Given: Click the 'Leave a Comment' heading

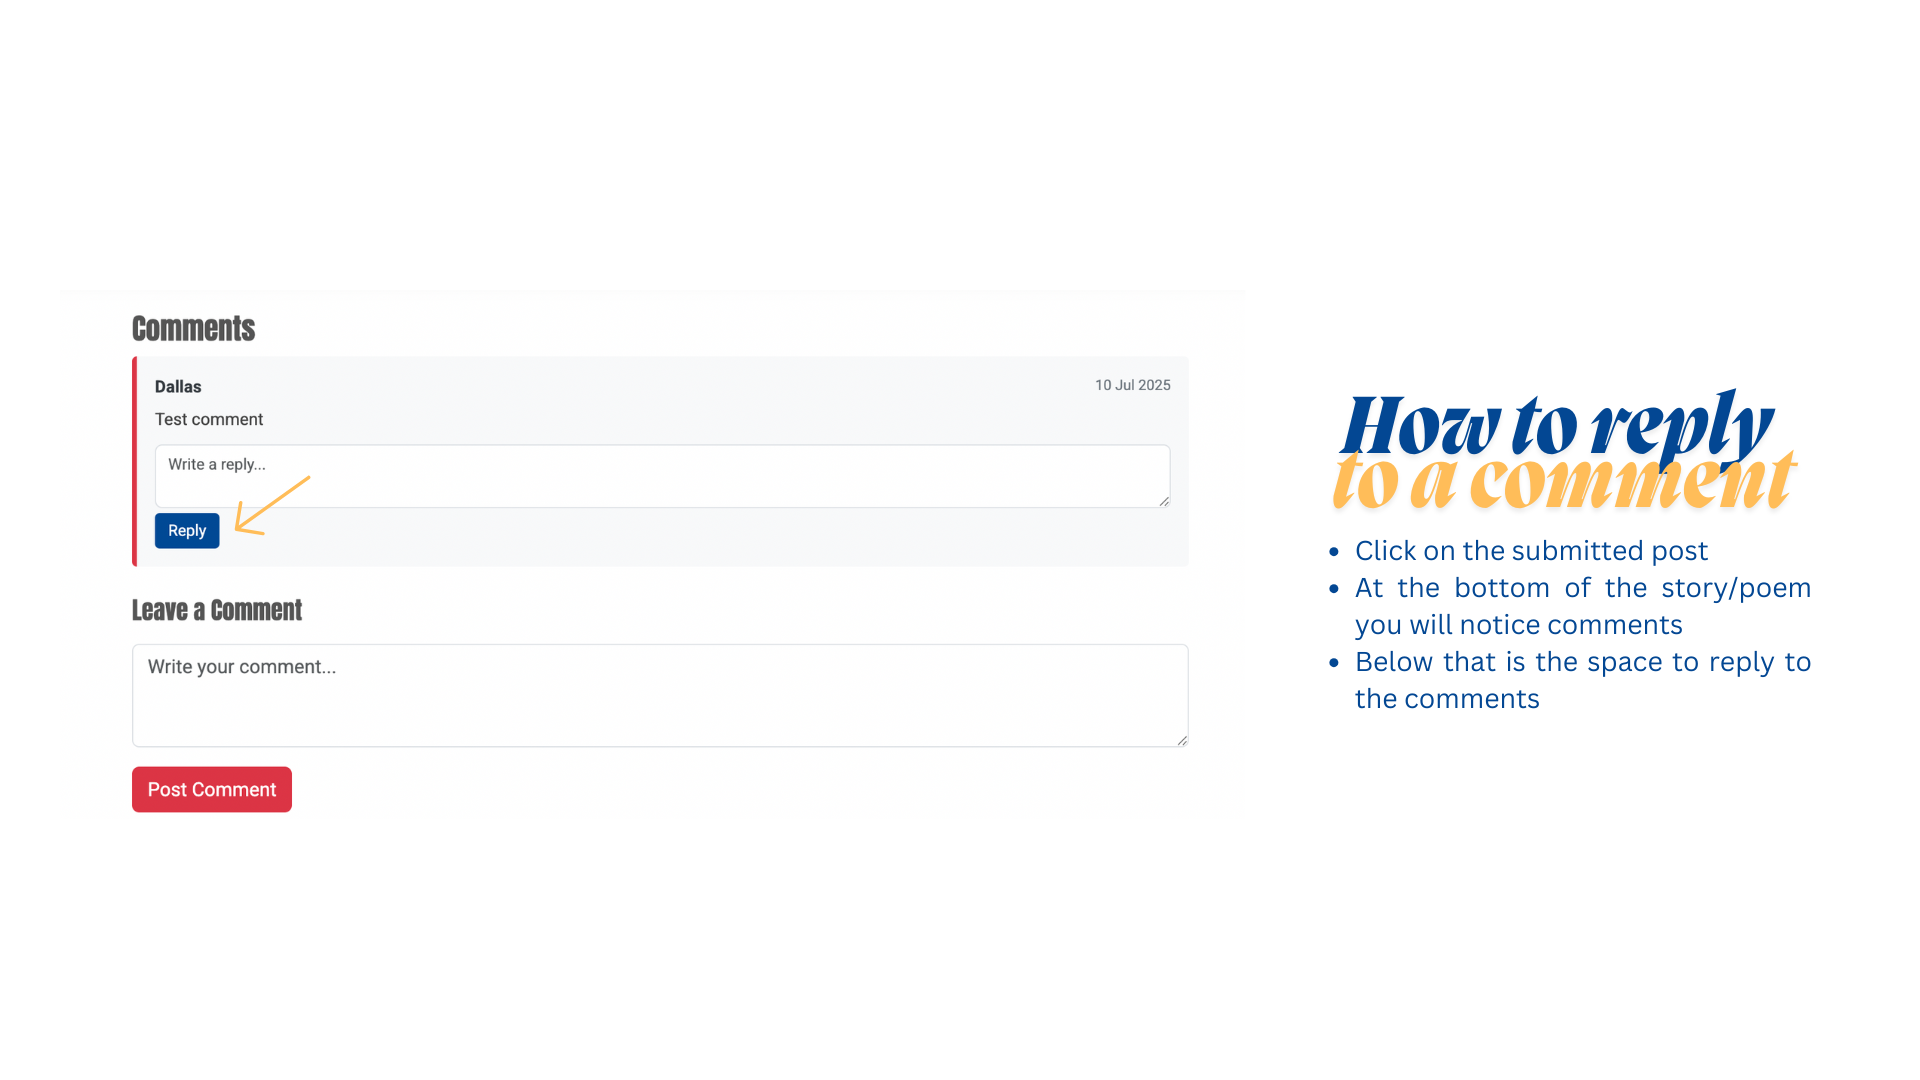Looking at the screenshot, I should 217,611.
